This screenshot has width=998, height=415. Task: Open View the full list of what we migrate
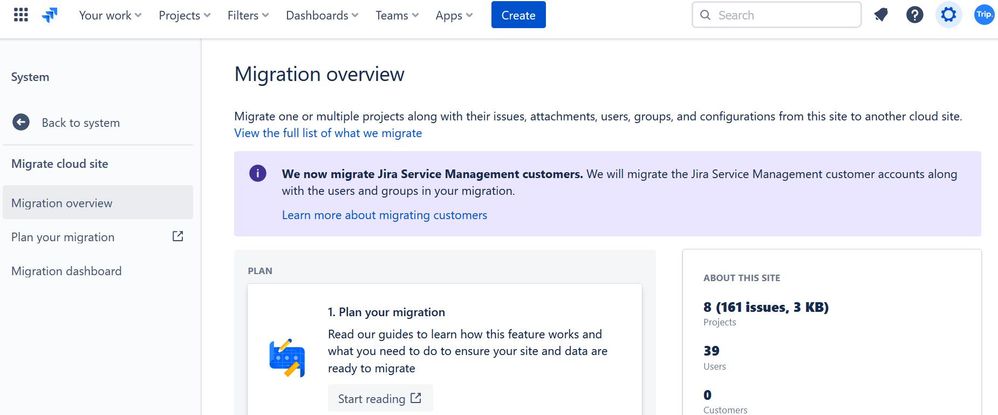point(328,133)
